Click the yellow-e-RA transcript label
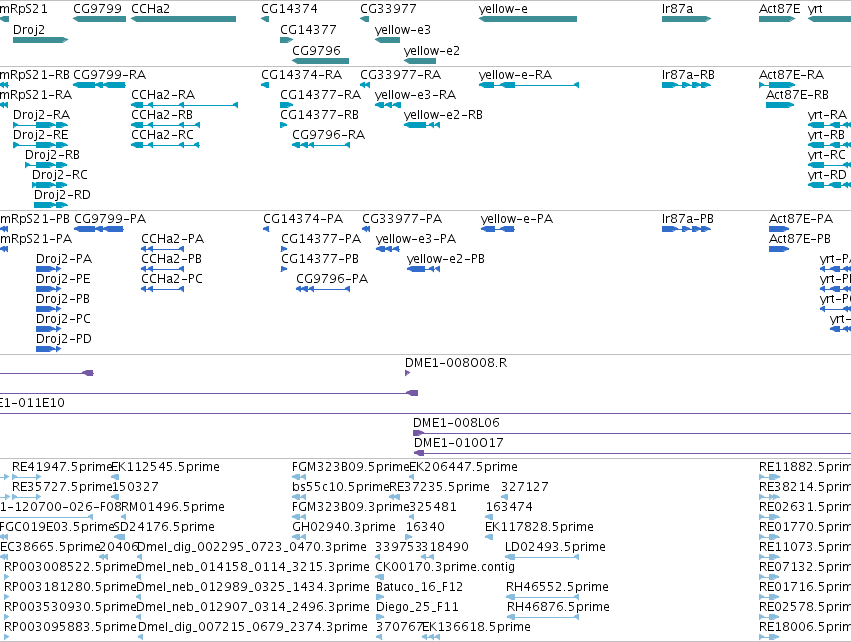This screenshot has height=642, width=851. [516, 74]
